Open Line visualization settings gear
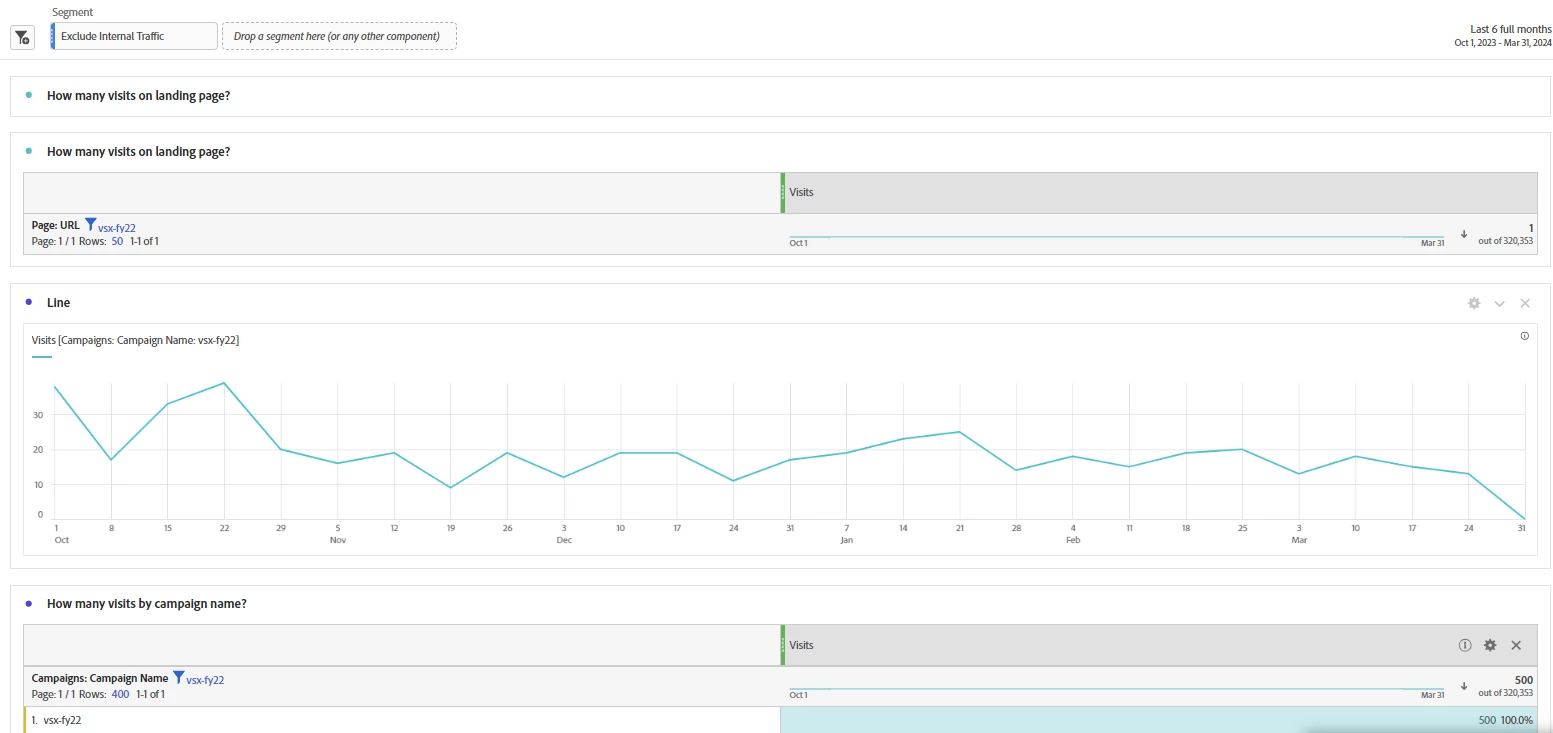The image size is (1553, 733). 1474,303
